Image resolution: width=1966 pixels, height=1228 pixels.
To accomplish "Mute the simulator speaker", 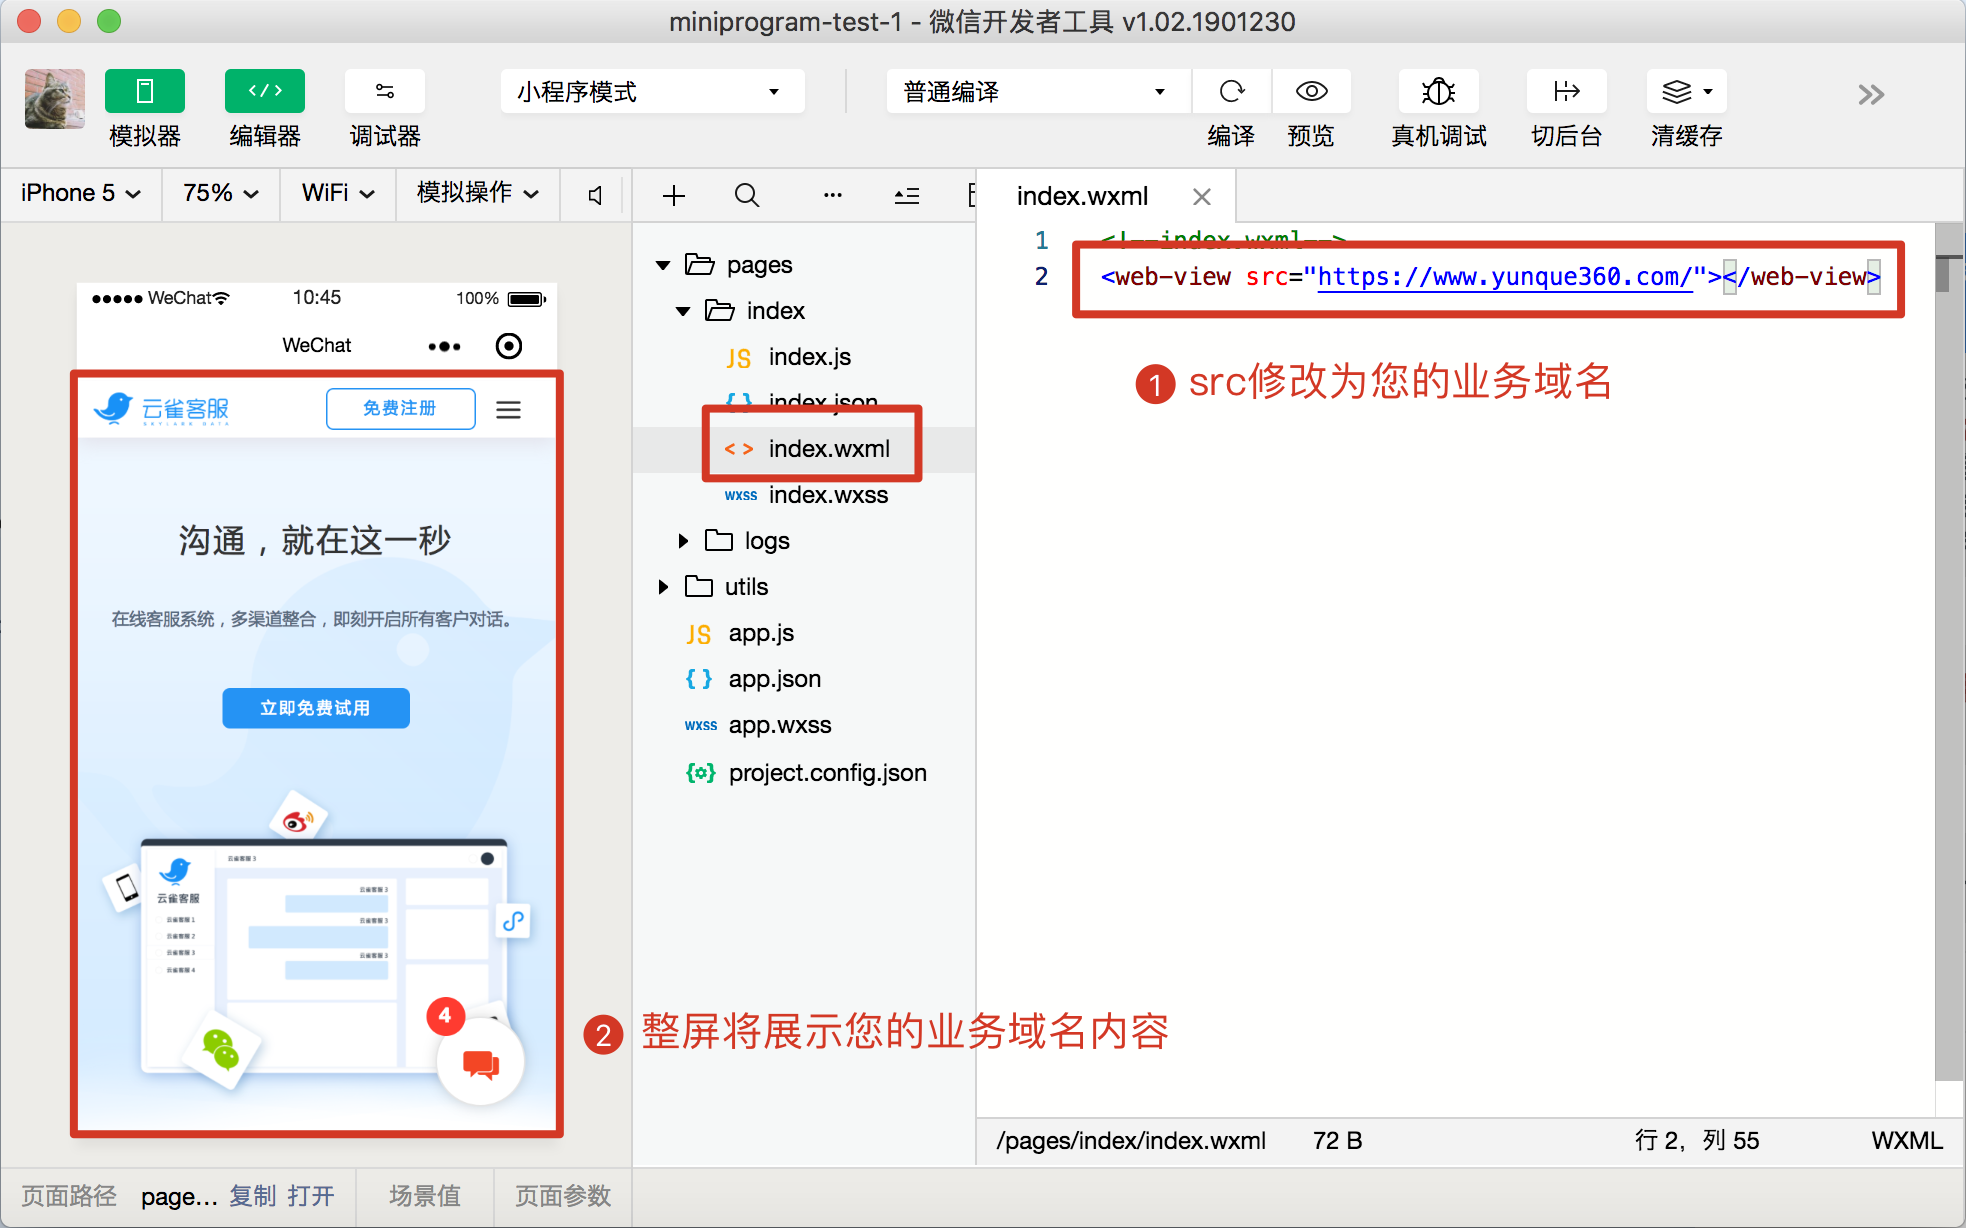I will point(594,195).
